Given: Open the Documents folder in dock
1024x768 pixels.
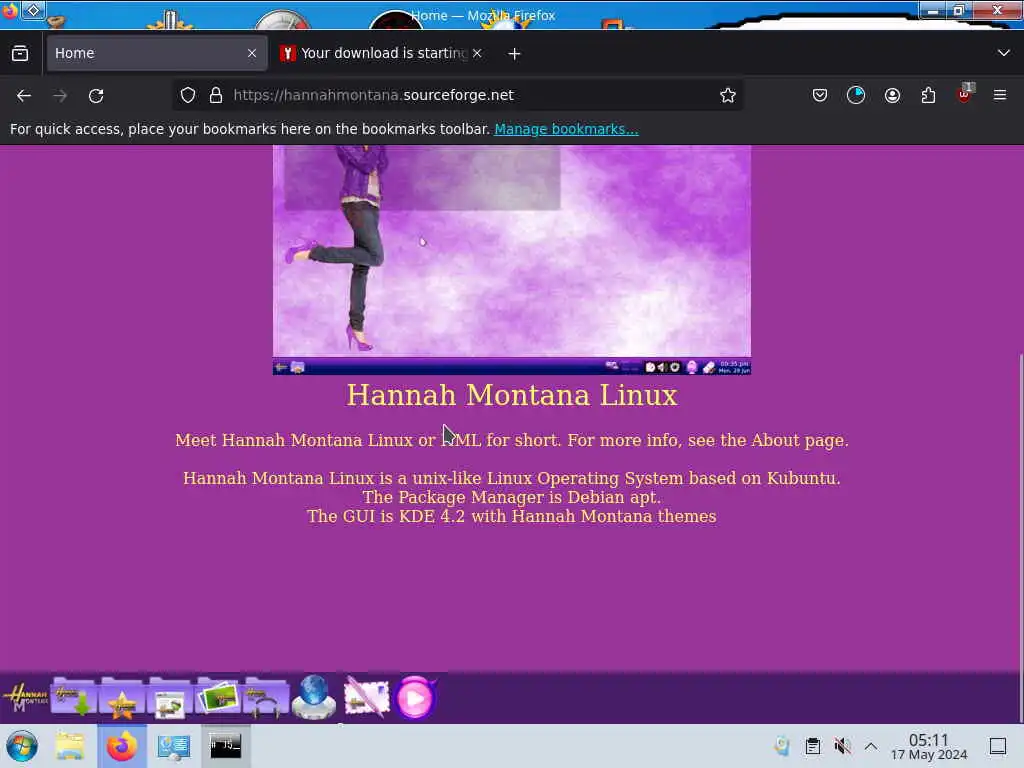Looking at the screenshot, I should [170, 697].
